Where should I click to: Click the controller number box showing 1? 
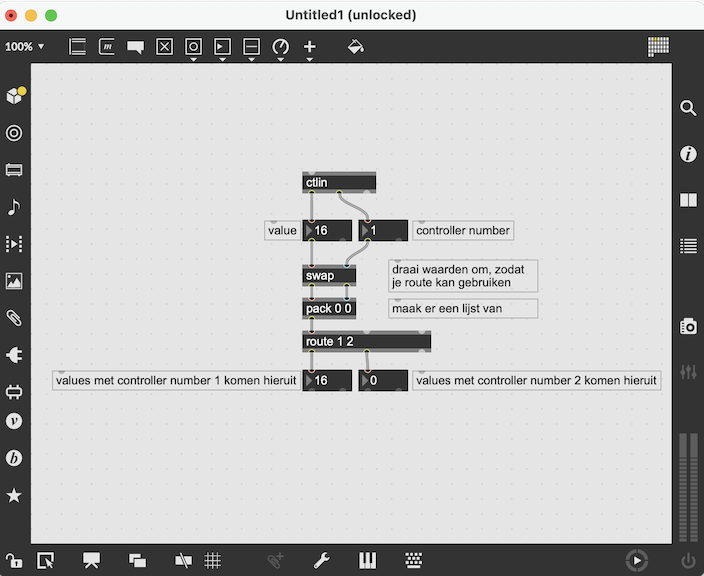pos(383,231)
